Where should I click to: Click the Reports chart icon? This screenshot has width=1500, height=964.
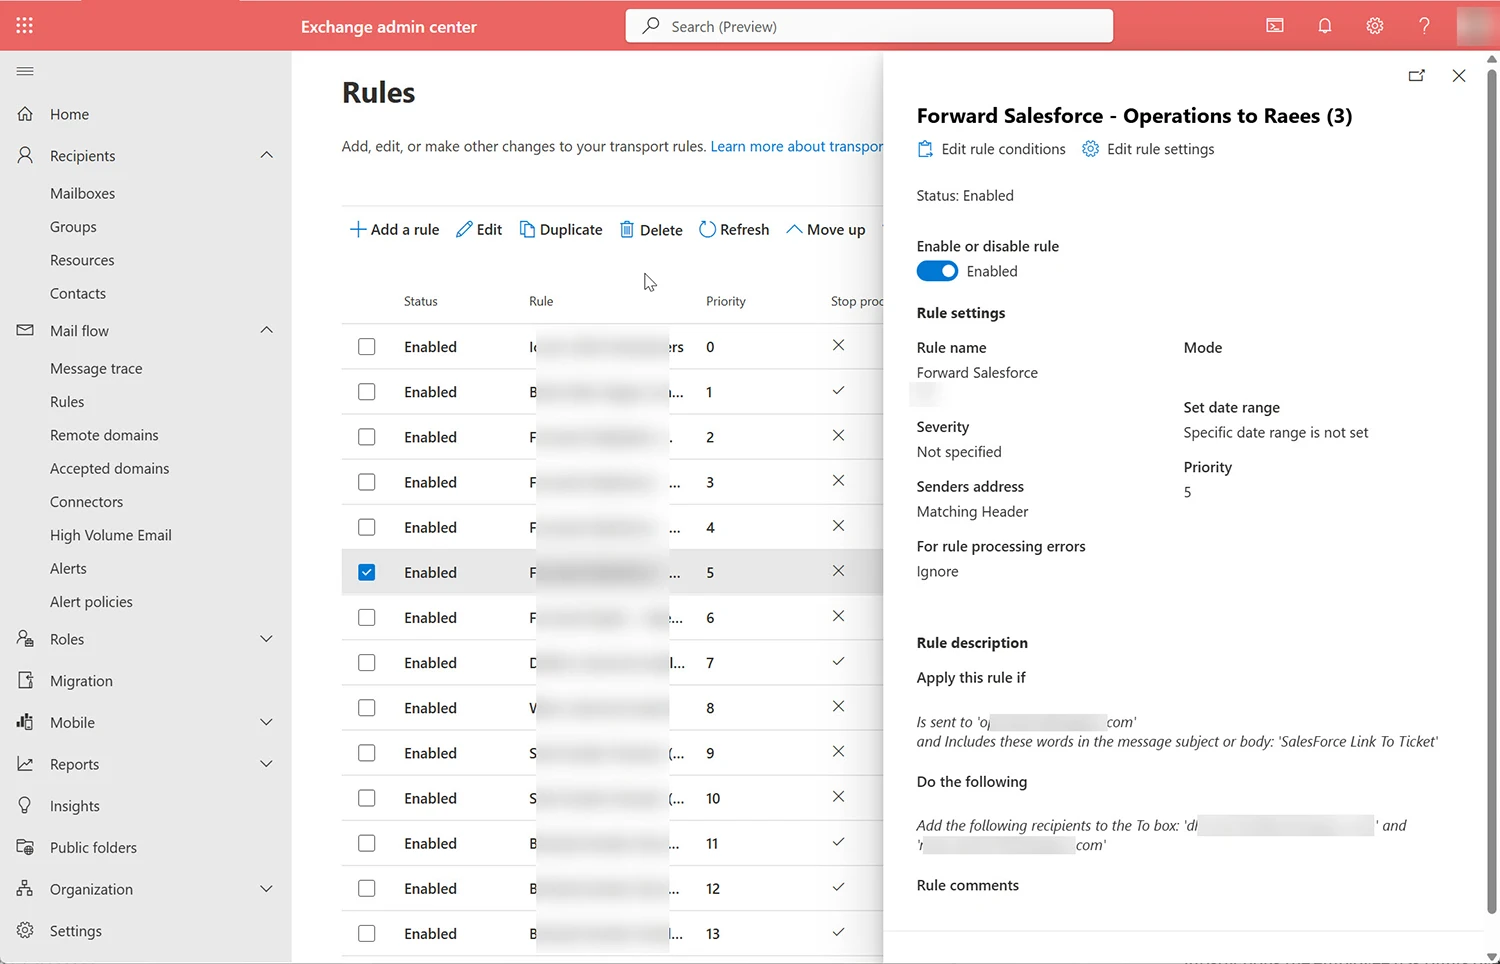25,763
